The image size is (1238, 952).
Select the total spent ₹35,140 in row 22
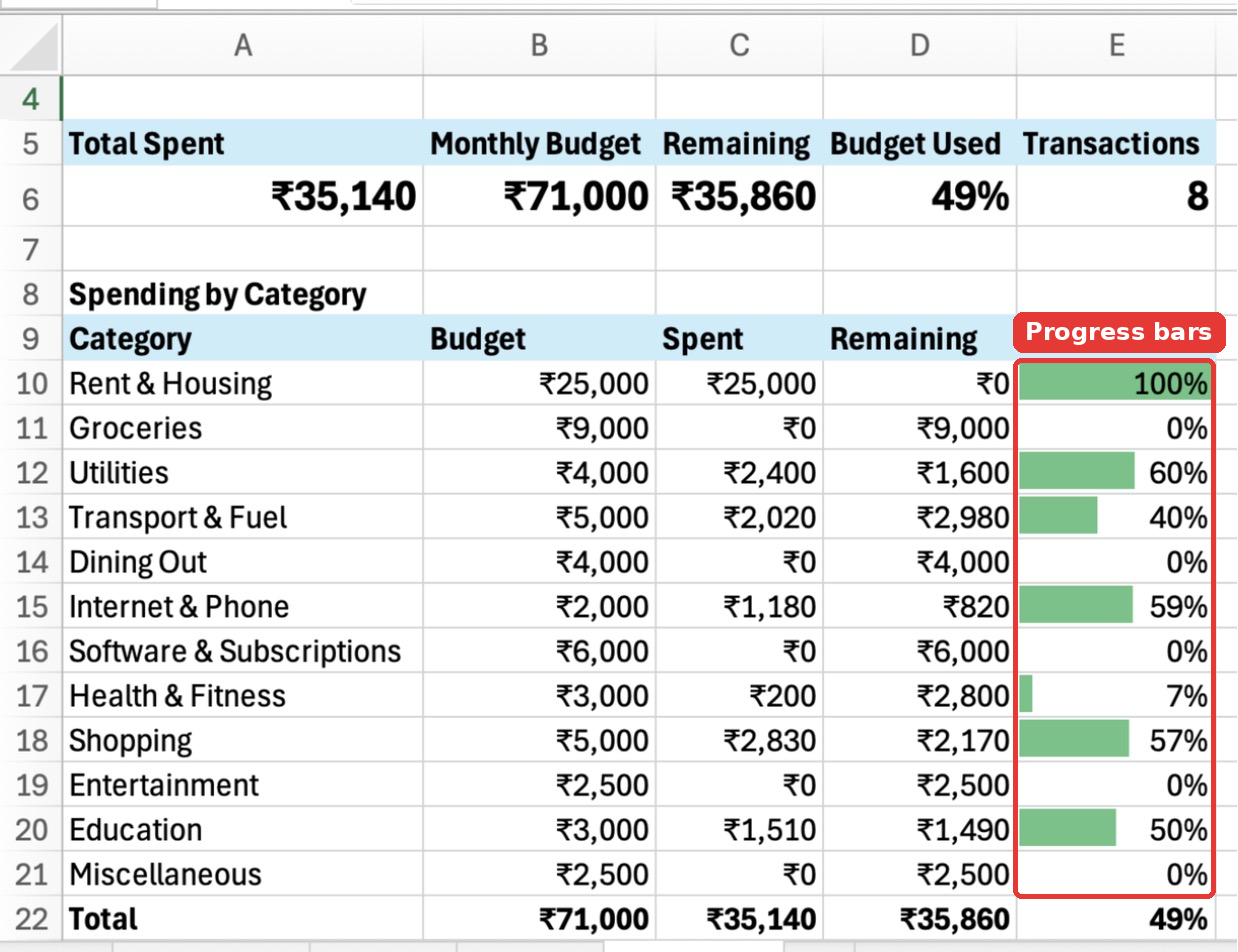[740, 919]
